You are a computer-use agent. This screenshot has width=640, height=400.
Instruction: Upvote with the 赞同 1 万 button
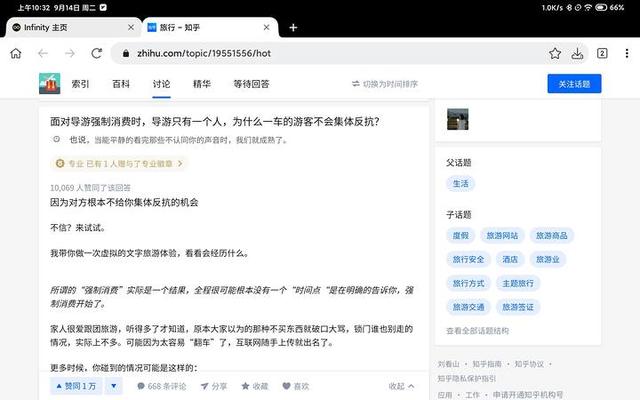click(x=76, y=386)
